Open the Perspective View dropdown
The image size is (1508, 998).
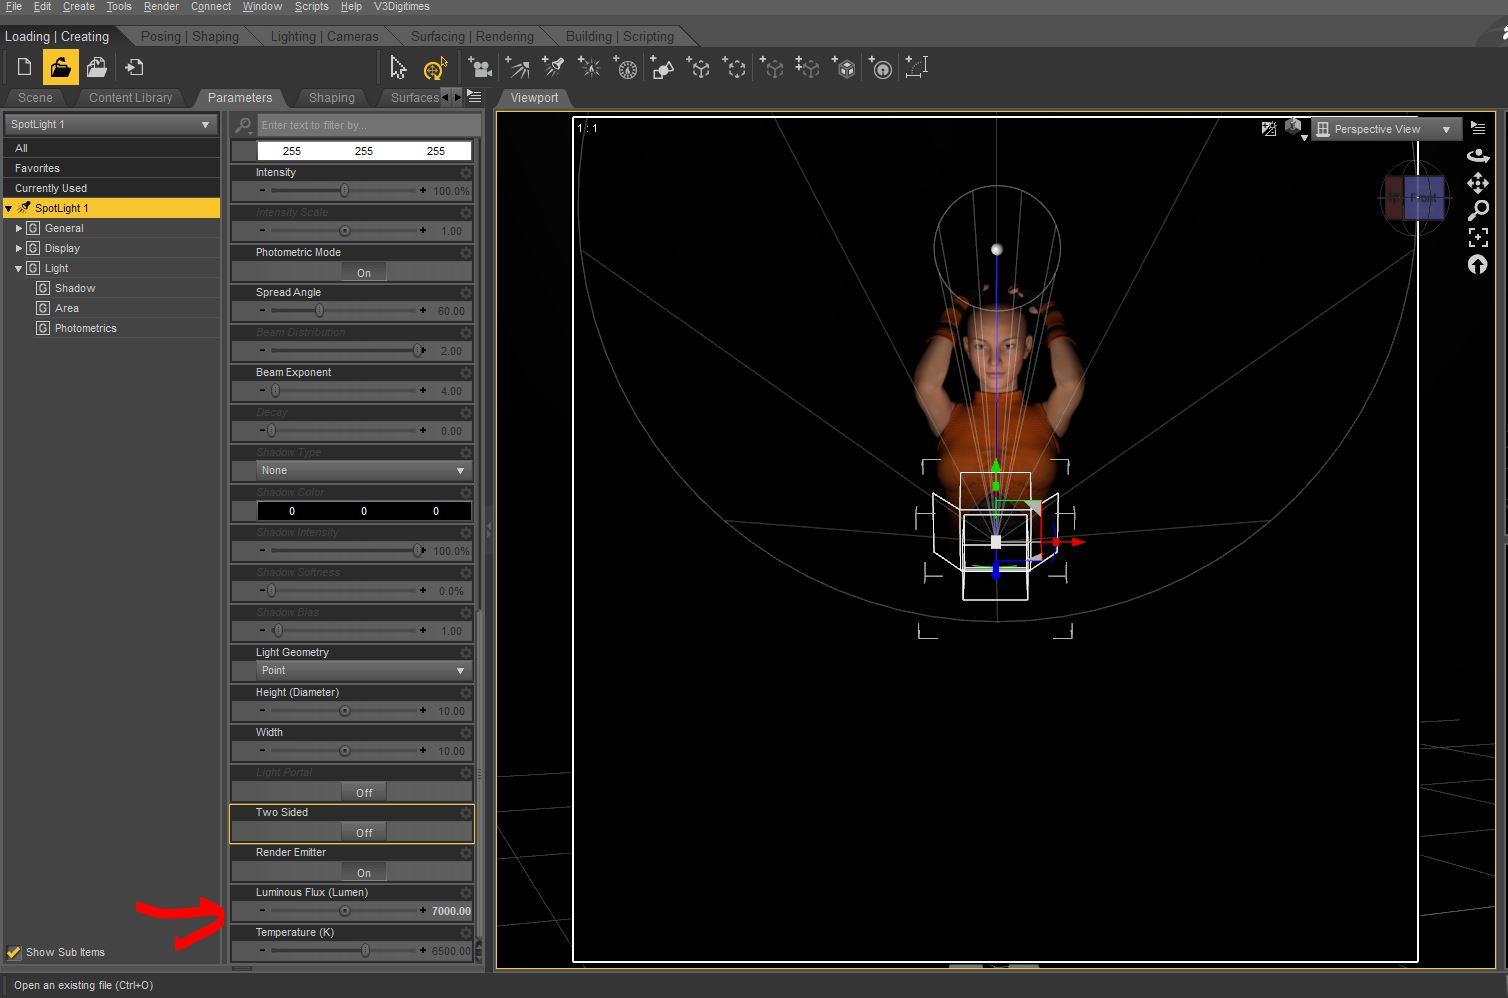tap(1385, 129)
